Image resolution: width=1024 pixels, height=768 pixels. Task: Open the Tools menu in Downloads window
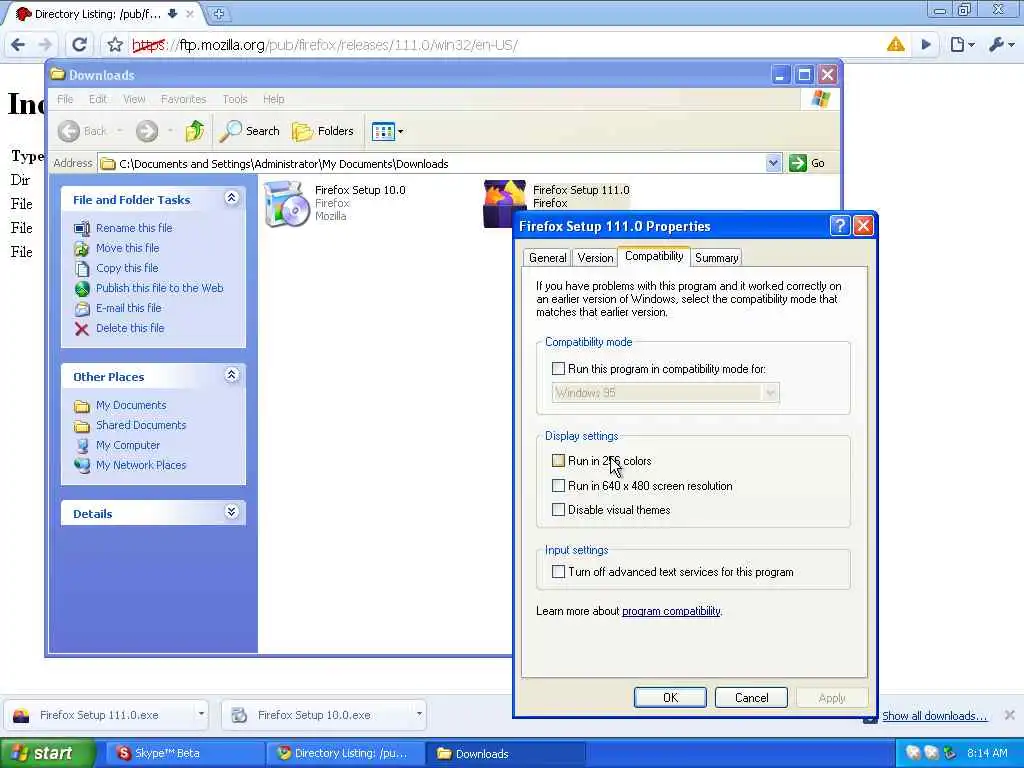234,99
